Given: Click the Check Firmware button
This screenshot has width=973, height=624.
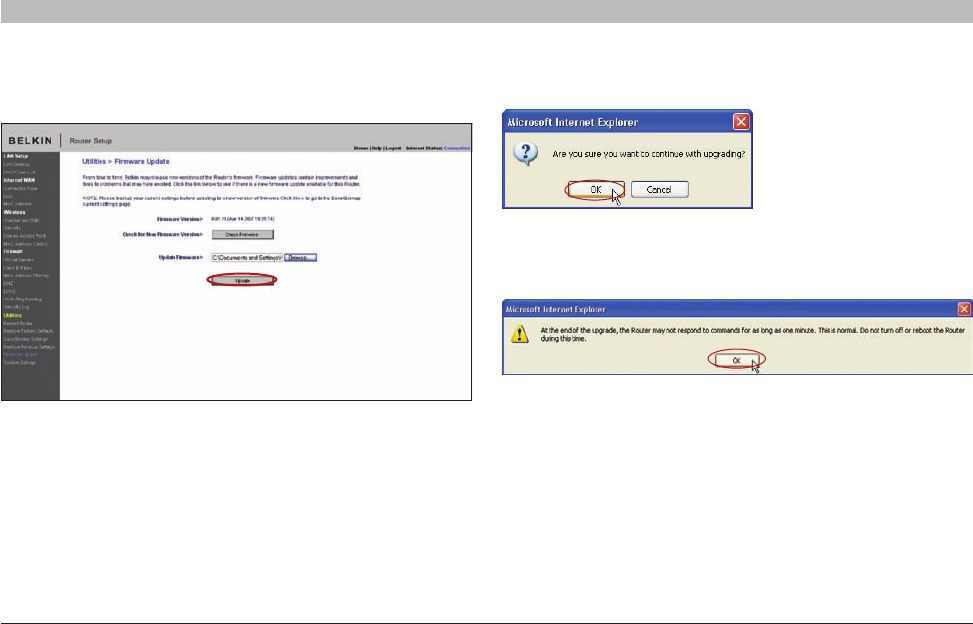Looking at the screenshot, I should [242, 234].
